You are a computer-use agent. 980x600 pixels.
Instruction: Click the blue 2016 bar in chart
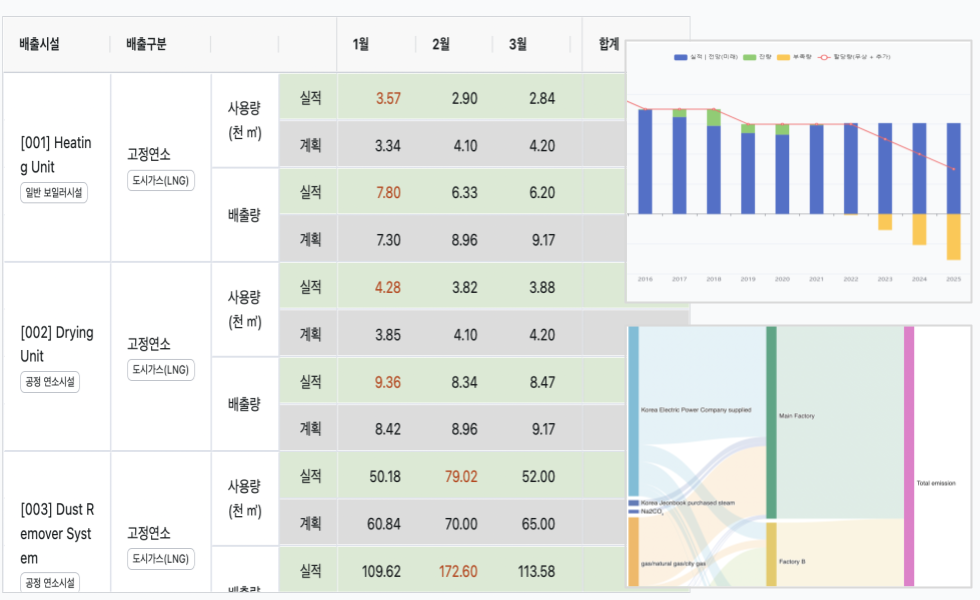point(645,161)
